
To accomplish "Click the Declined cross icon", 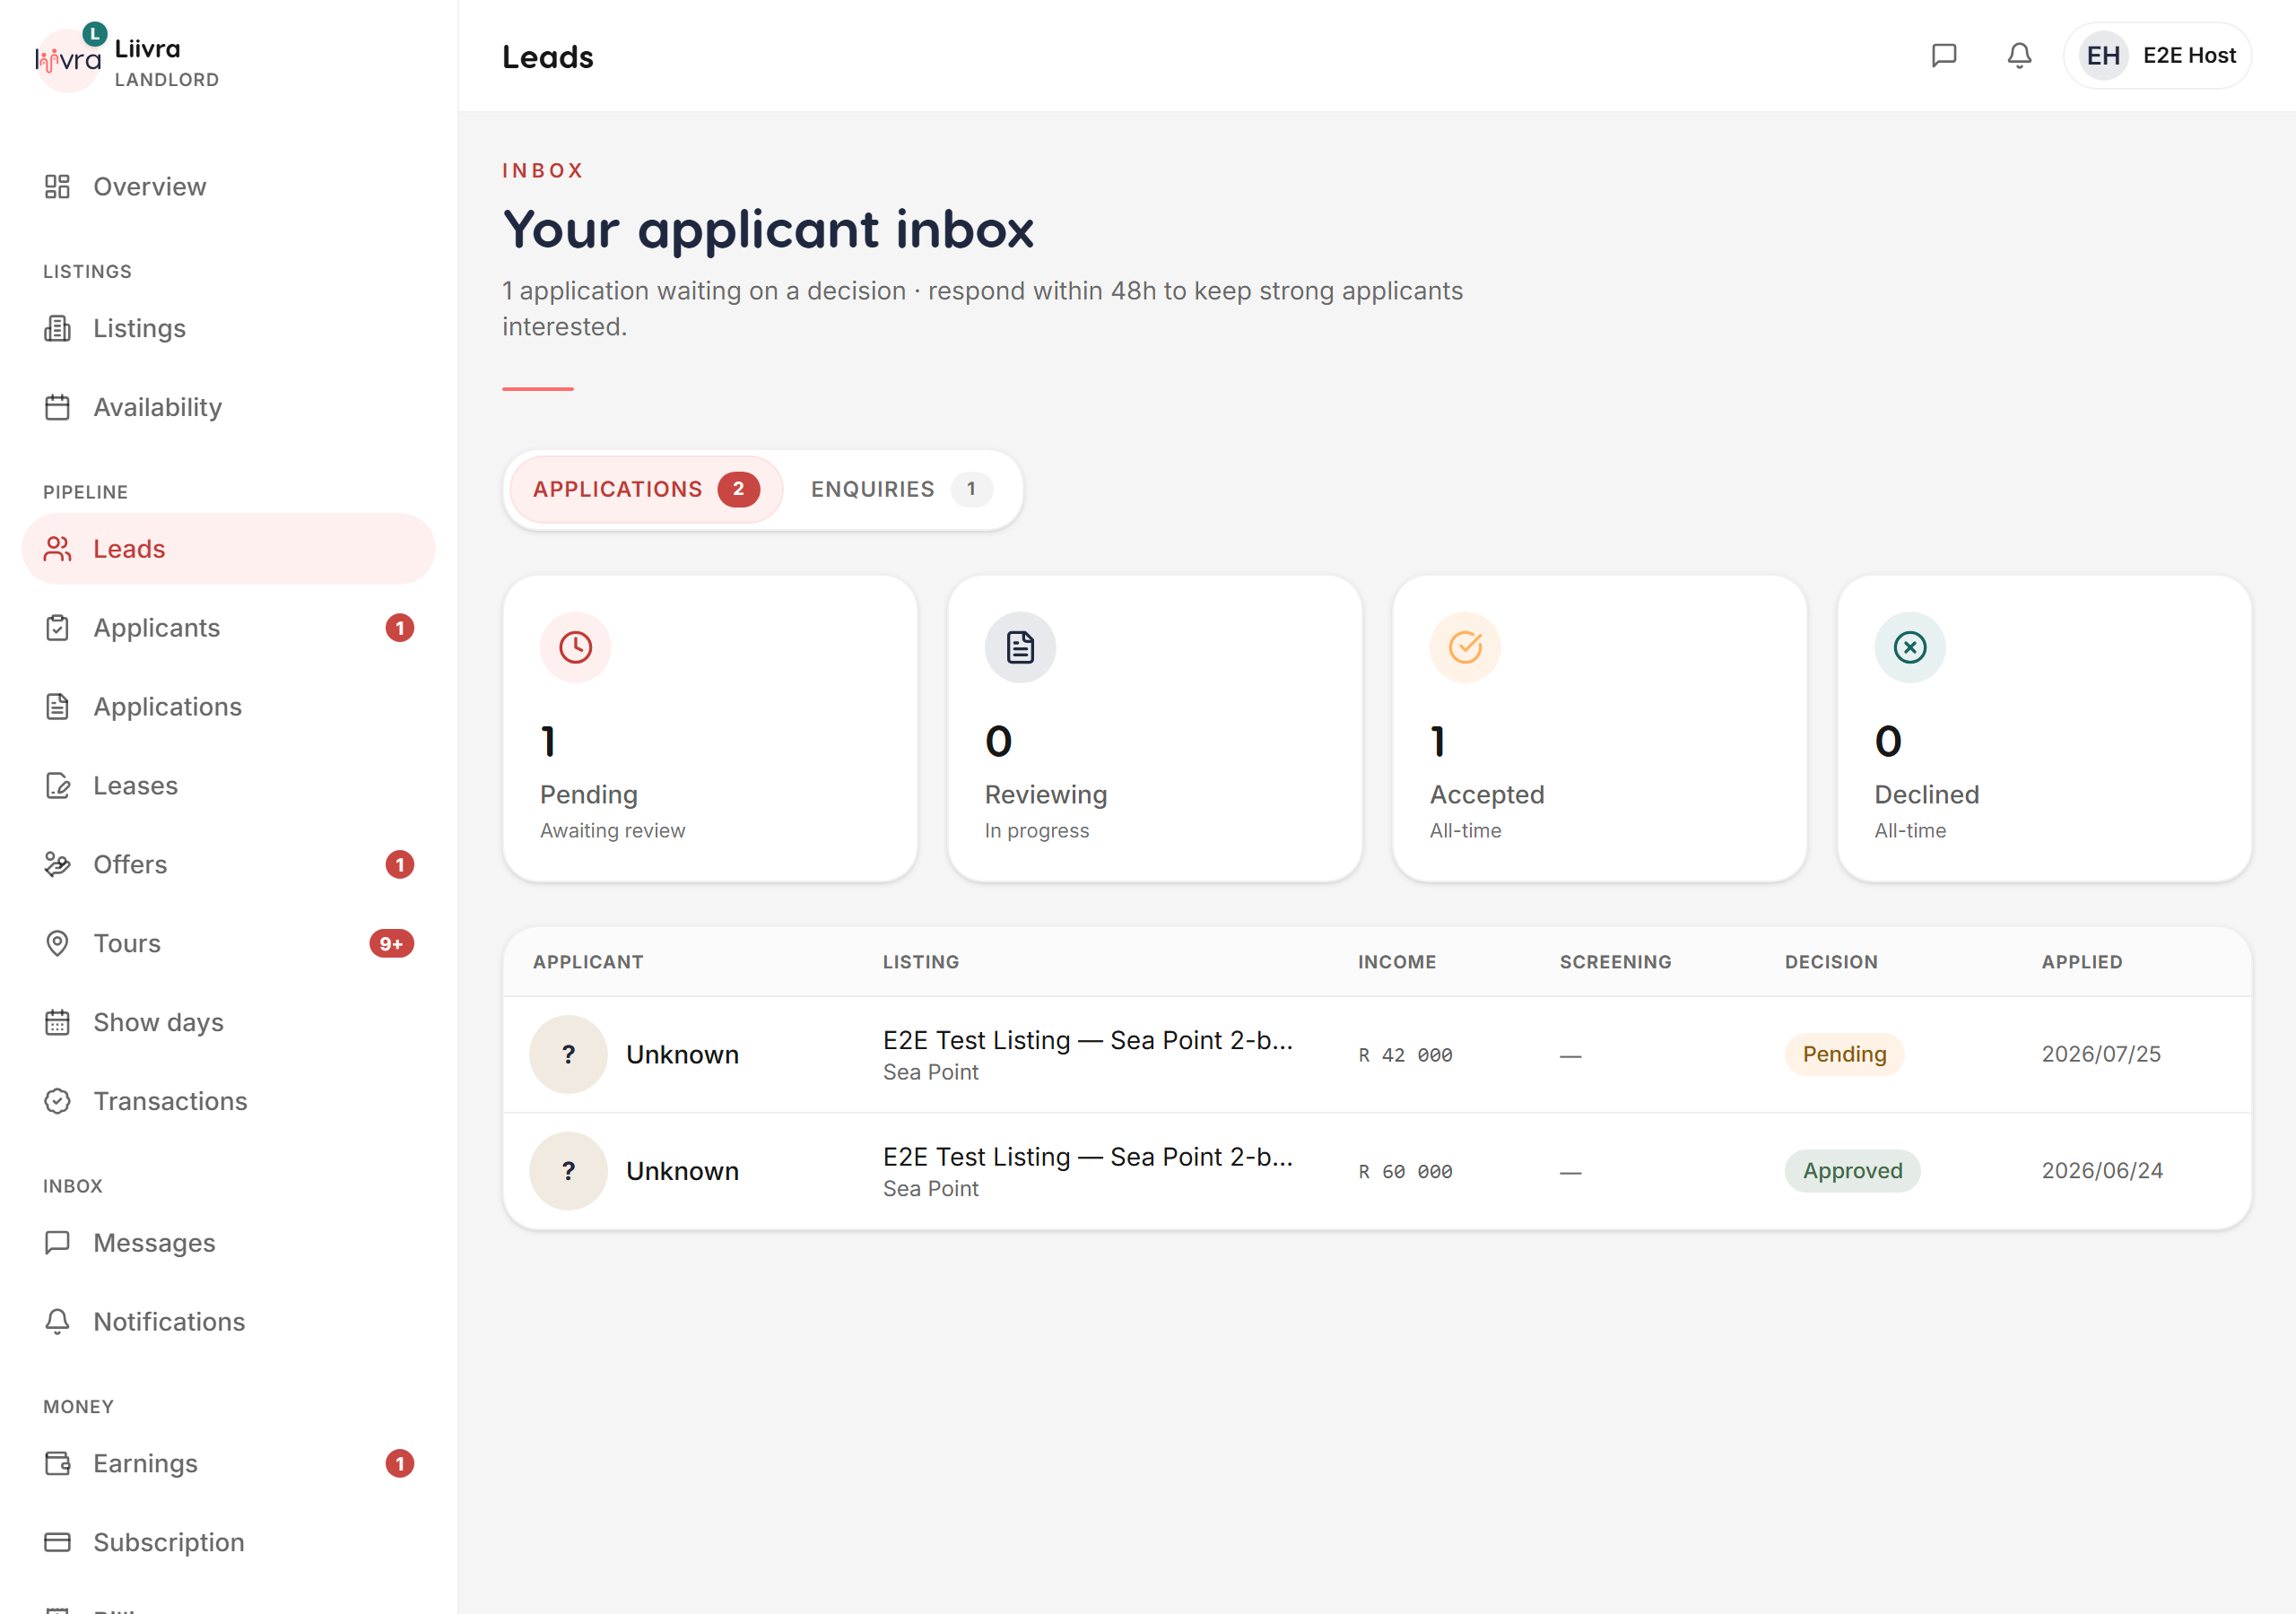I will (1909, 647).
